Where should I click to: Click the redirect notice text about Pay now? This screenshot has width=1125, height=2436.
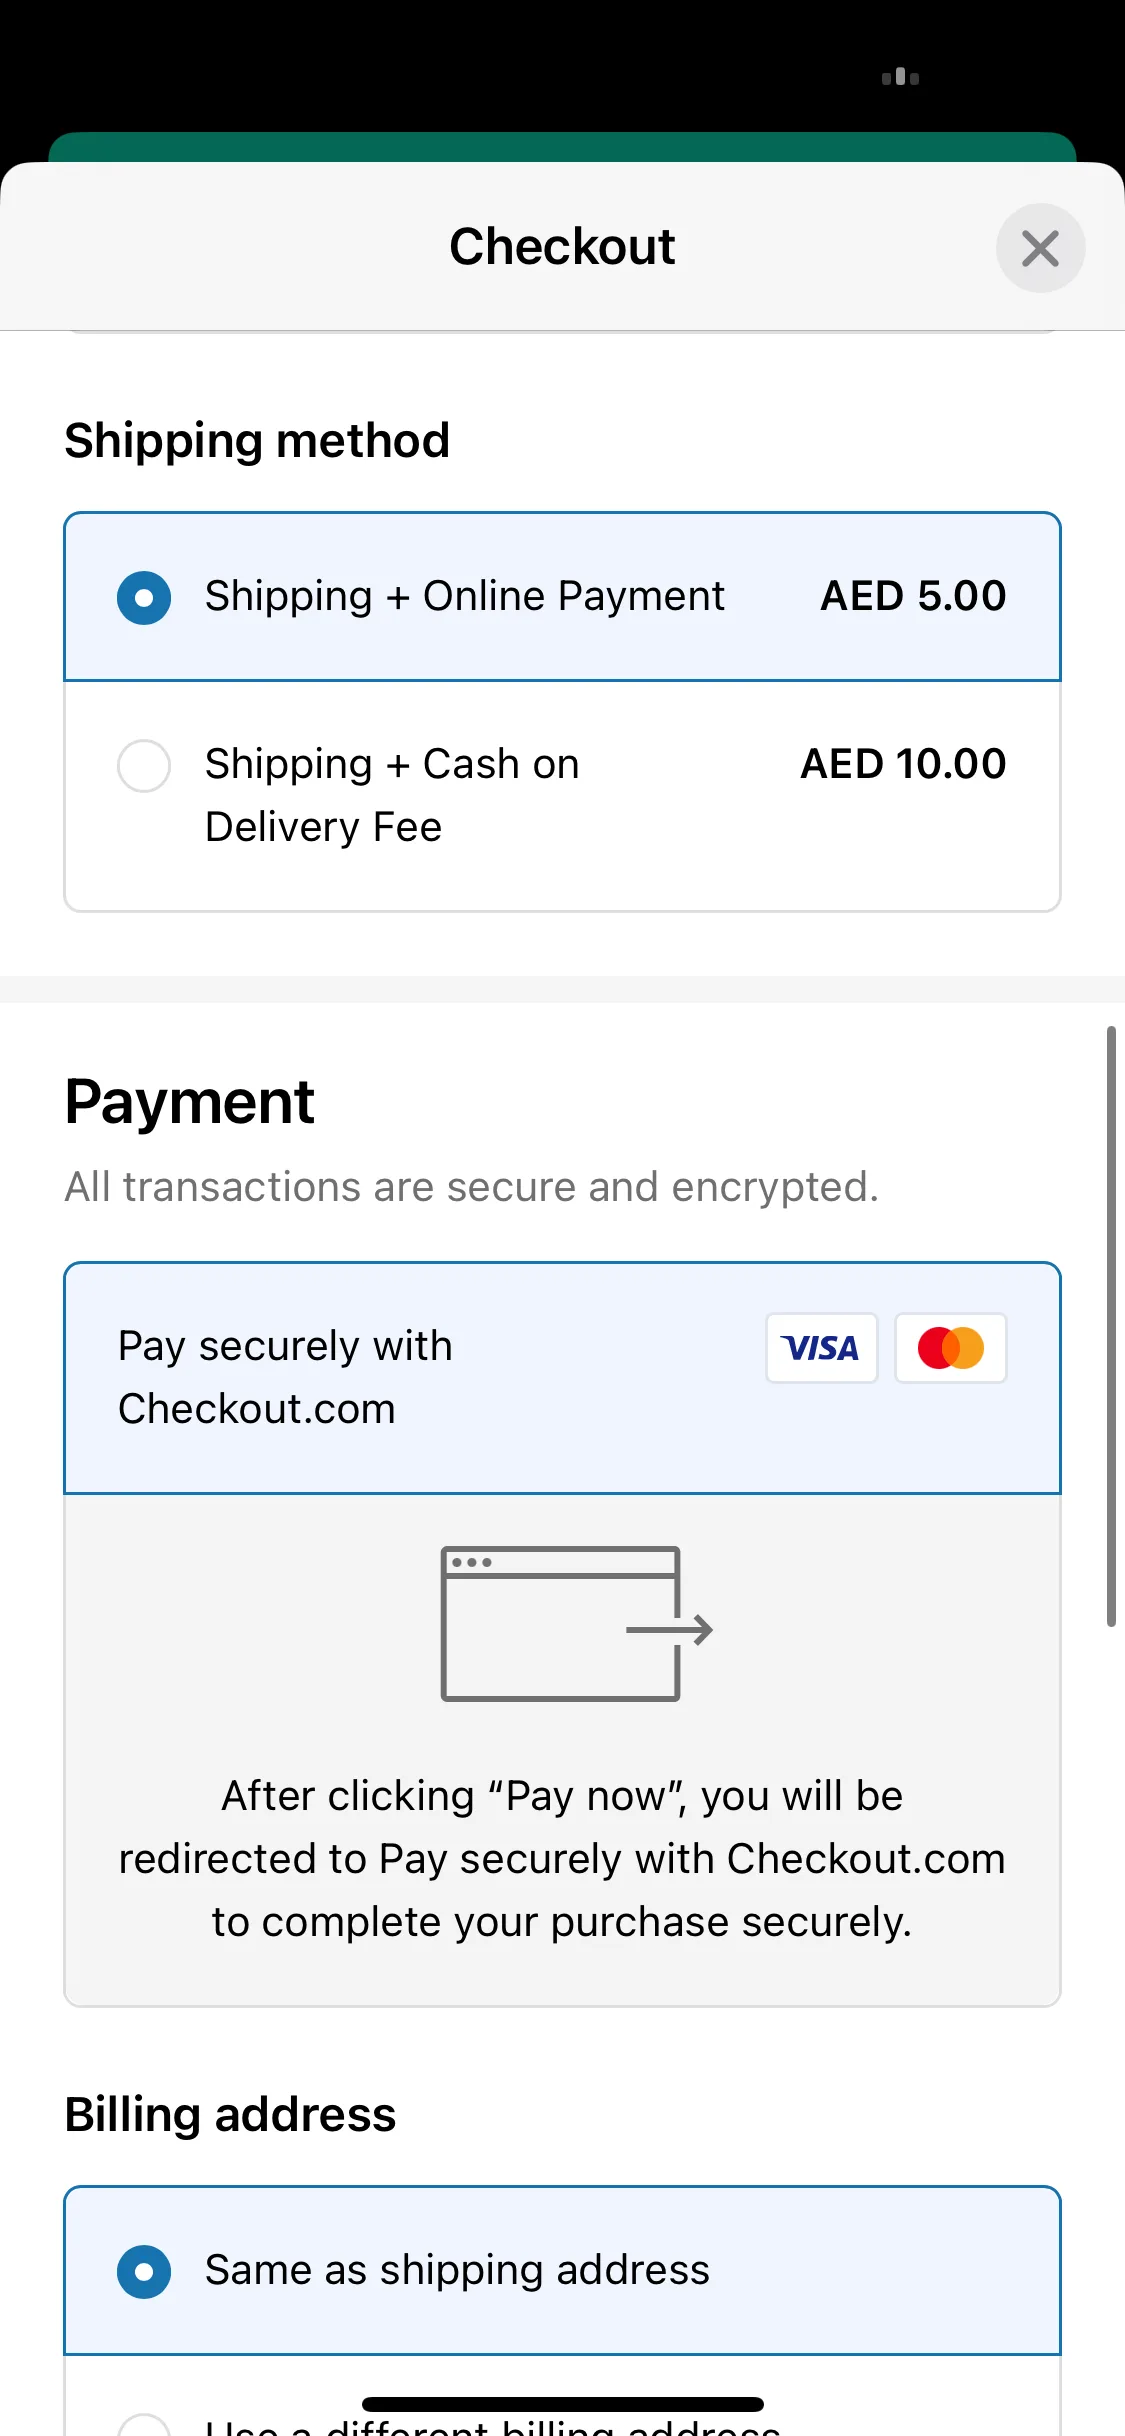tap(562, 1858)
